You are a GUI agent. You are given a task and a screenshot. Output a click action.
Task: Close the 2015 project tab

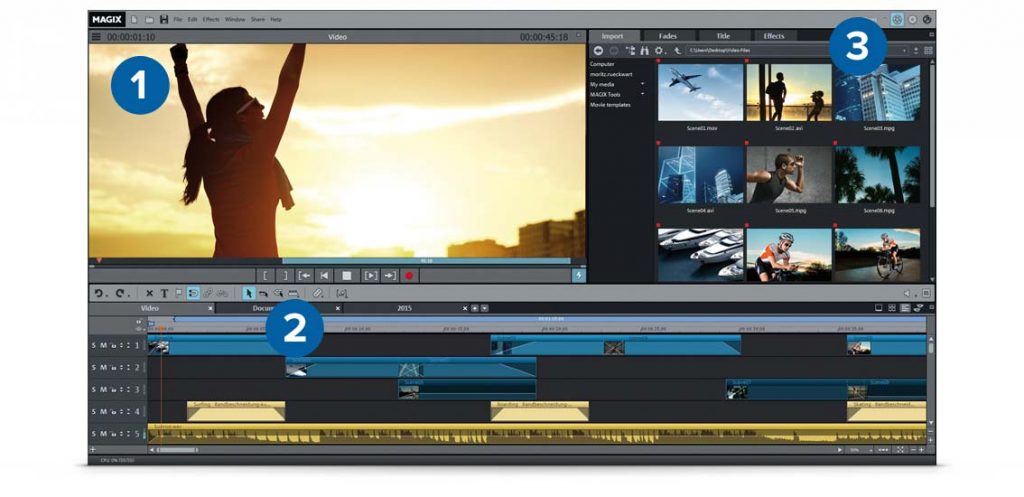coord(466,308)
